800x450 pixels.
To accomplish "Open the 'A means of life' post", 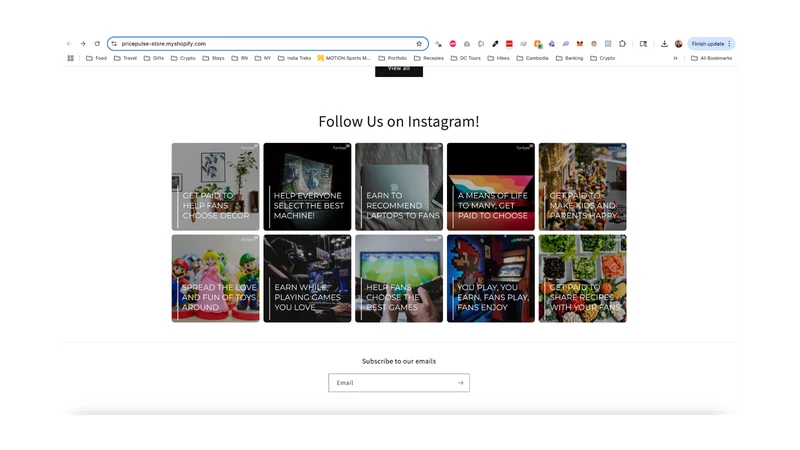I will tap(491, 187).
